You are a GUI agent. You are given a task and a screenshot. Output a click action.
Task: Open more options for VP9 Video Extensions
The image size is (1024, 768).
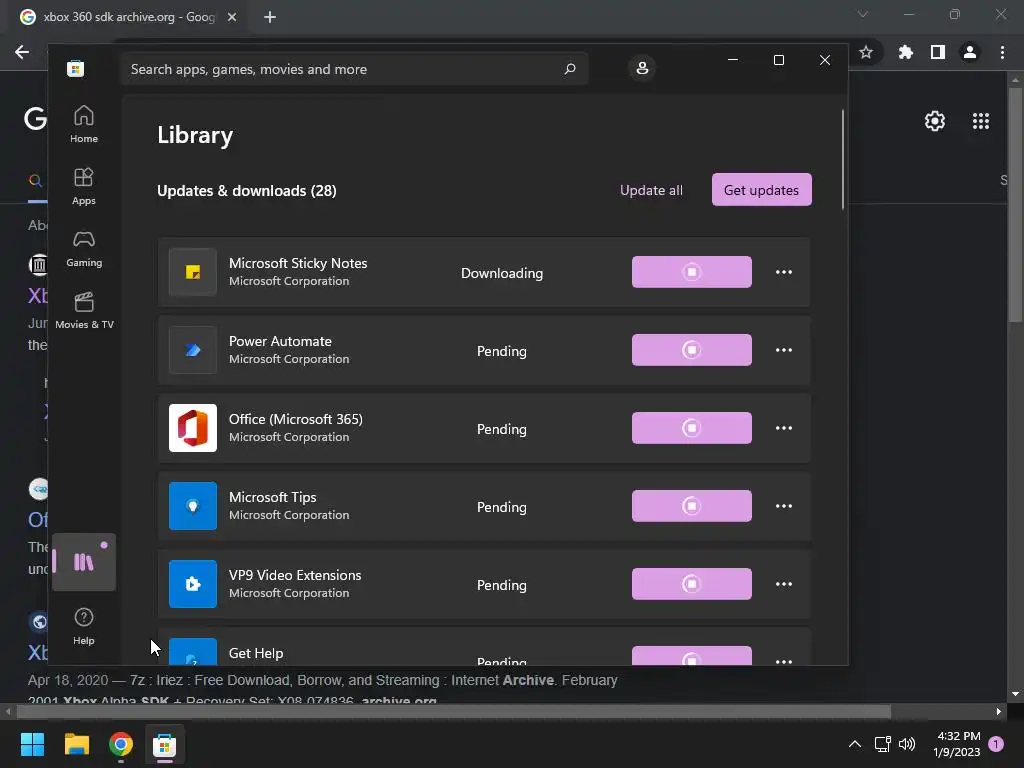784,584
